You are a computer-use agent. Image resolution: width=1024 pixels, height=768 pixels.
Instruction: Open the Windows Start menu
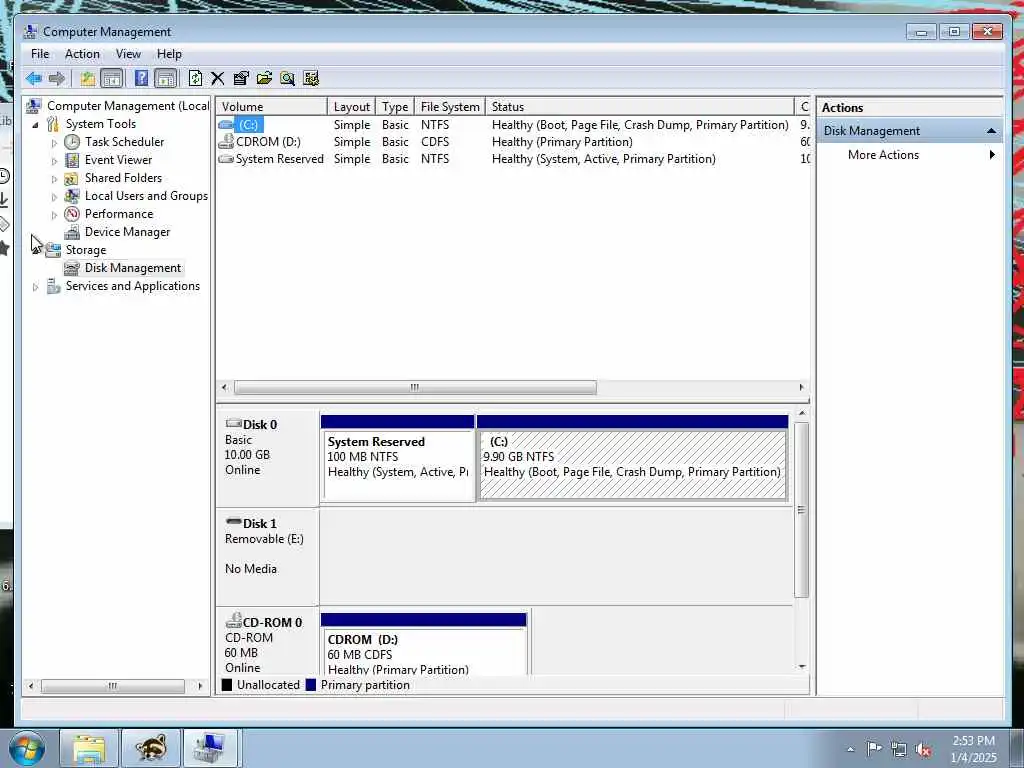27,748
